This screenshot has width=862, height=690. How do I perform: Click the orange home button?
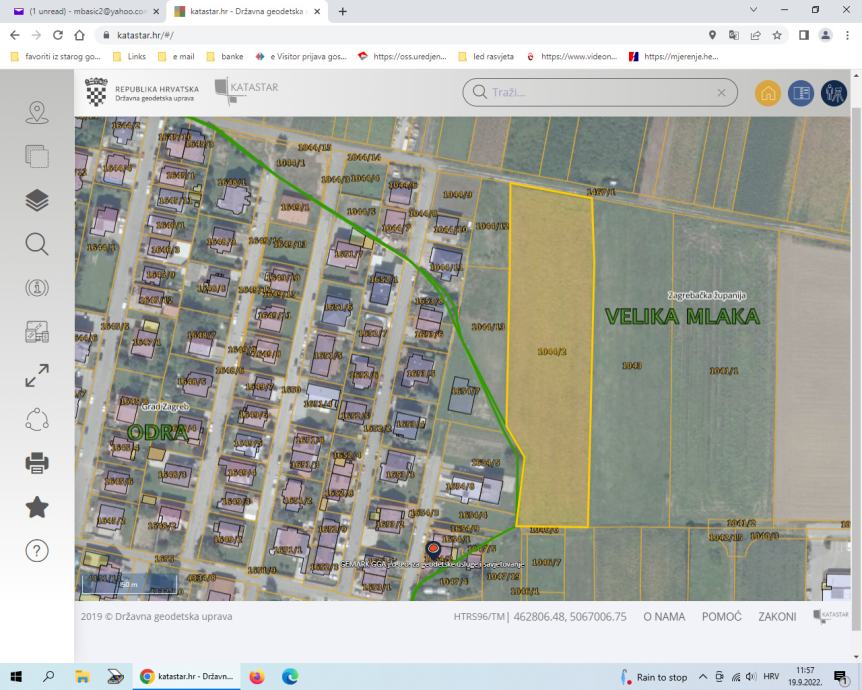[x=768, y=93]
